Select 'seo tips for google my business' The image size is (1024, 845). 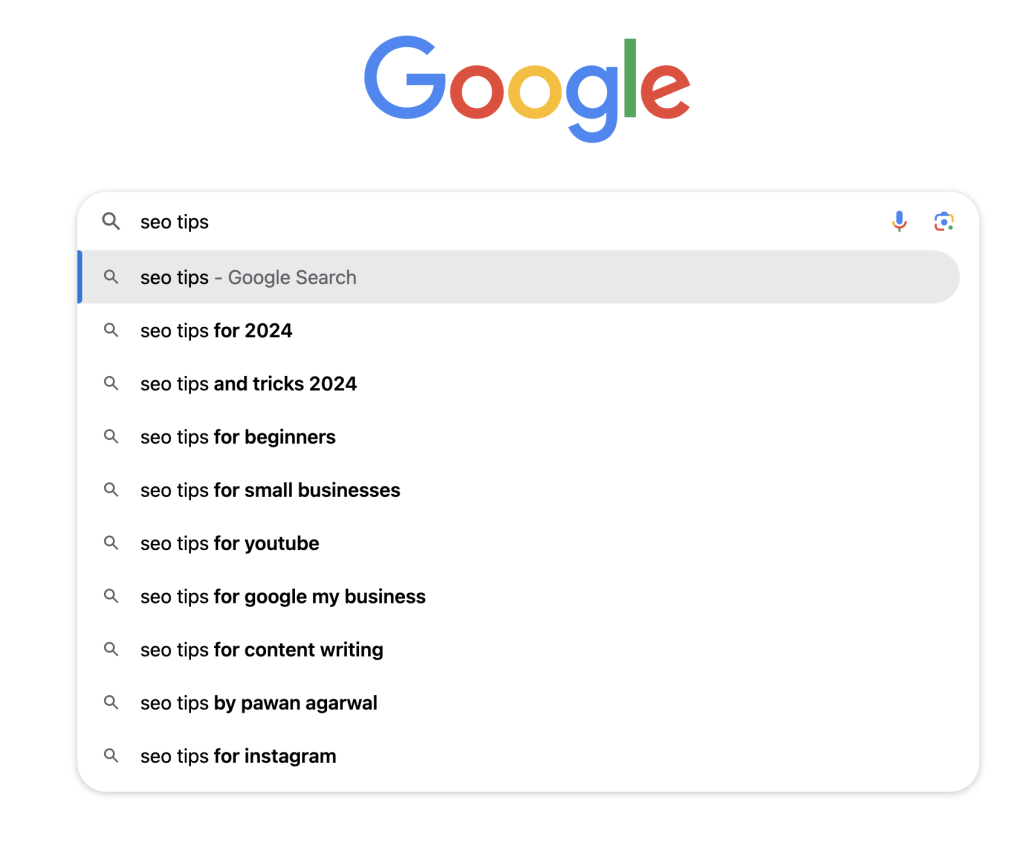click(282, 596)
